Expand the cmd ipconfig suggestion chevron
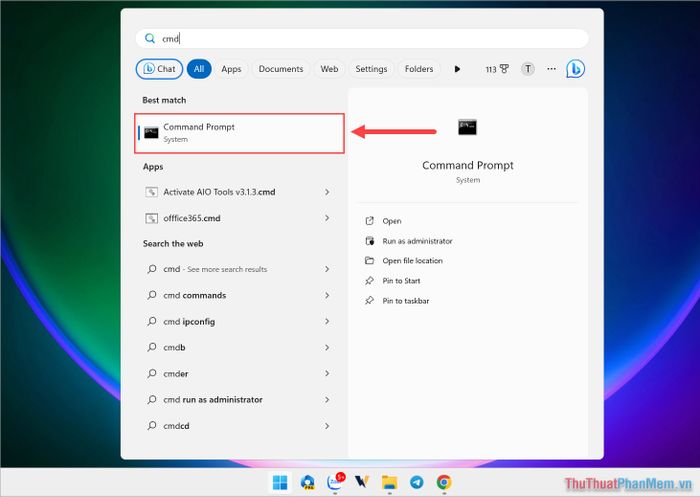Image resolution: width=700 pixels, height=497 pixels. click(327, 322)
